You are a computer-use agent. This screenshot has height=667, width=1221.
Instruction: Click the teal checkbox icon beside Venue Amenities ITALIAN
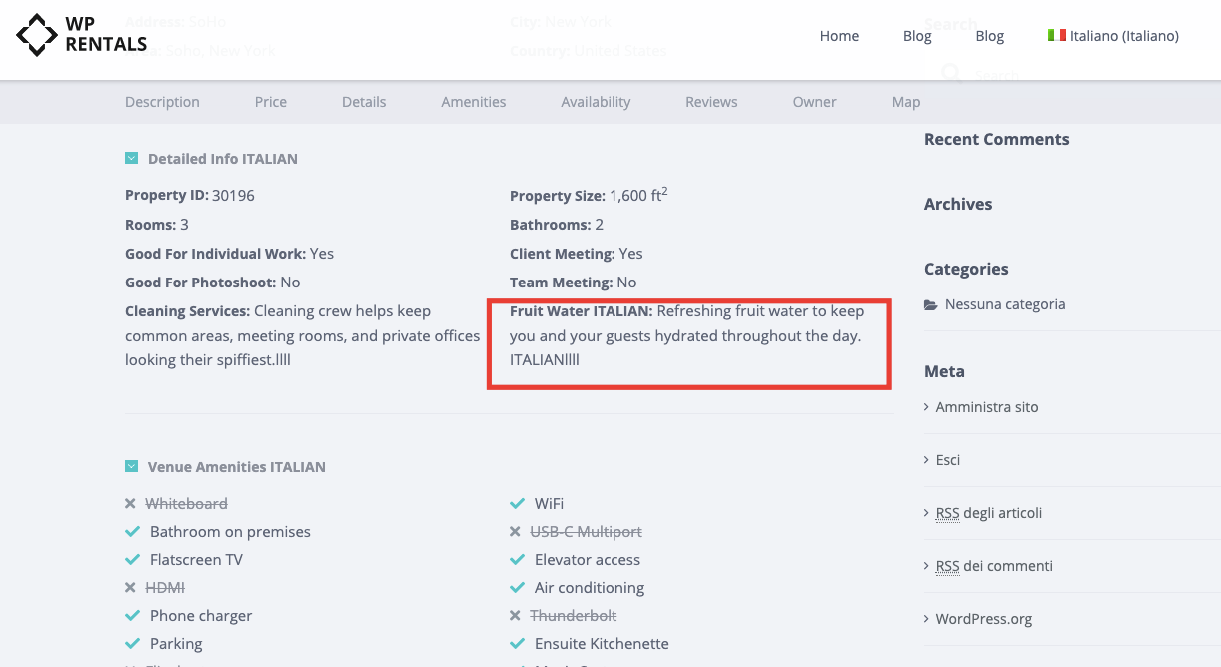132,465
